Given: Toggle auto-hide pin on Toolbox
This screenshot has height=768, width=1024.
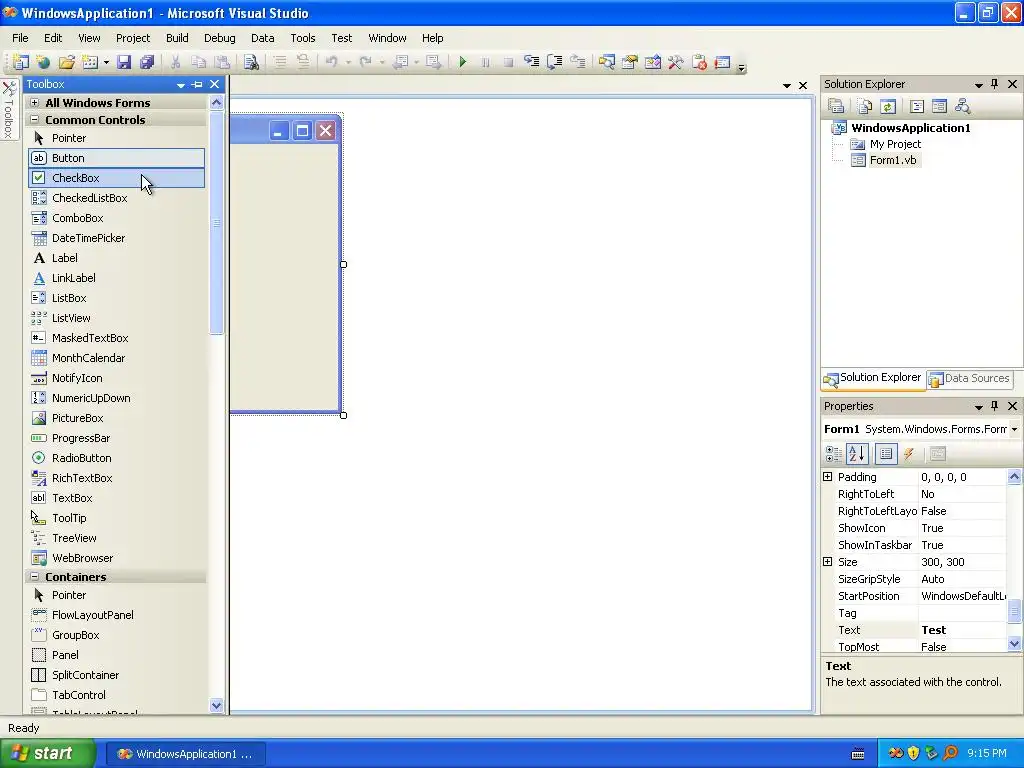Looking at the screenshot, I should coord(197,84).
